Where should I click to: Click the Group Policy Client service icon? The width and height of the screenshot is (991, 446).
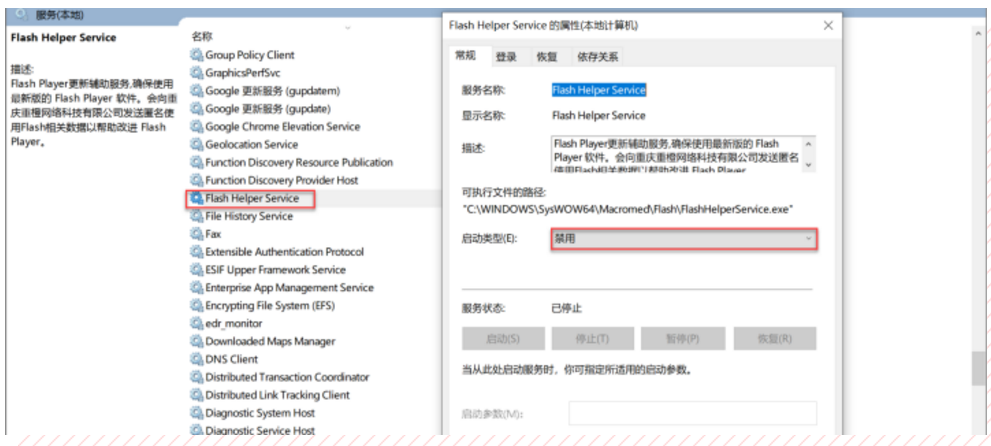[197, 55]
